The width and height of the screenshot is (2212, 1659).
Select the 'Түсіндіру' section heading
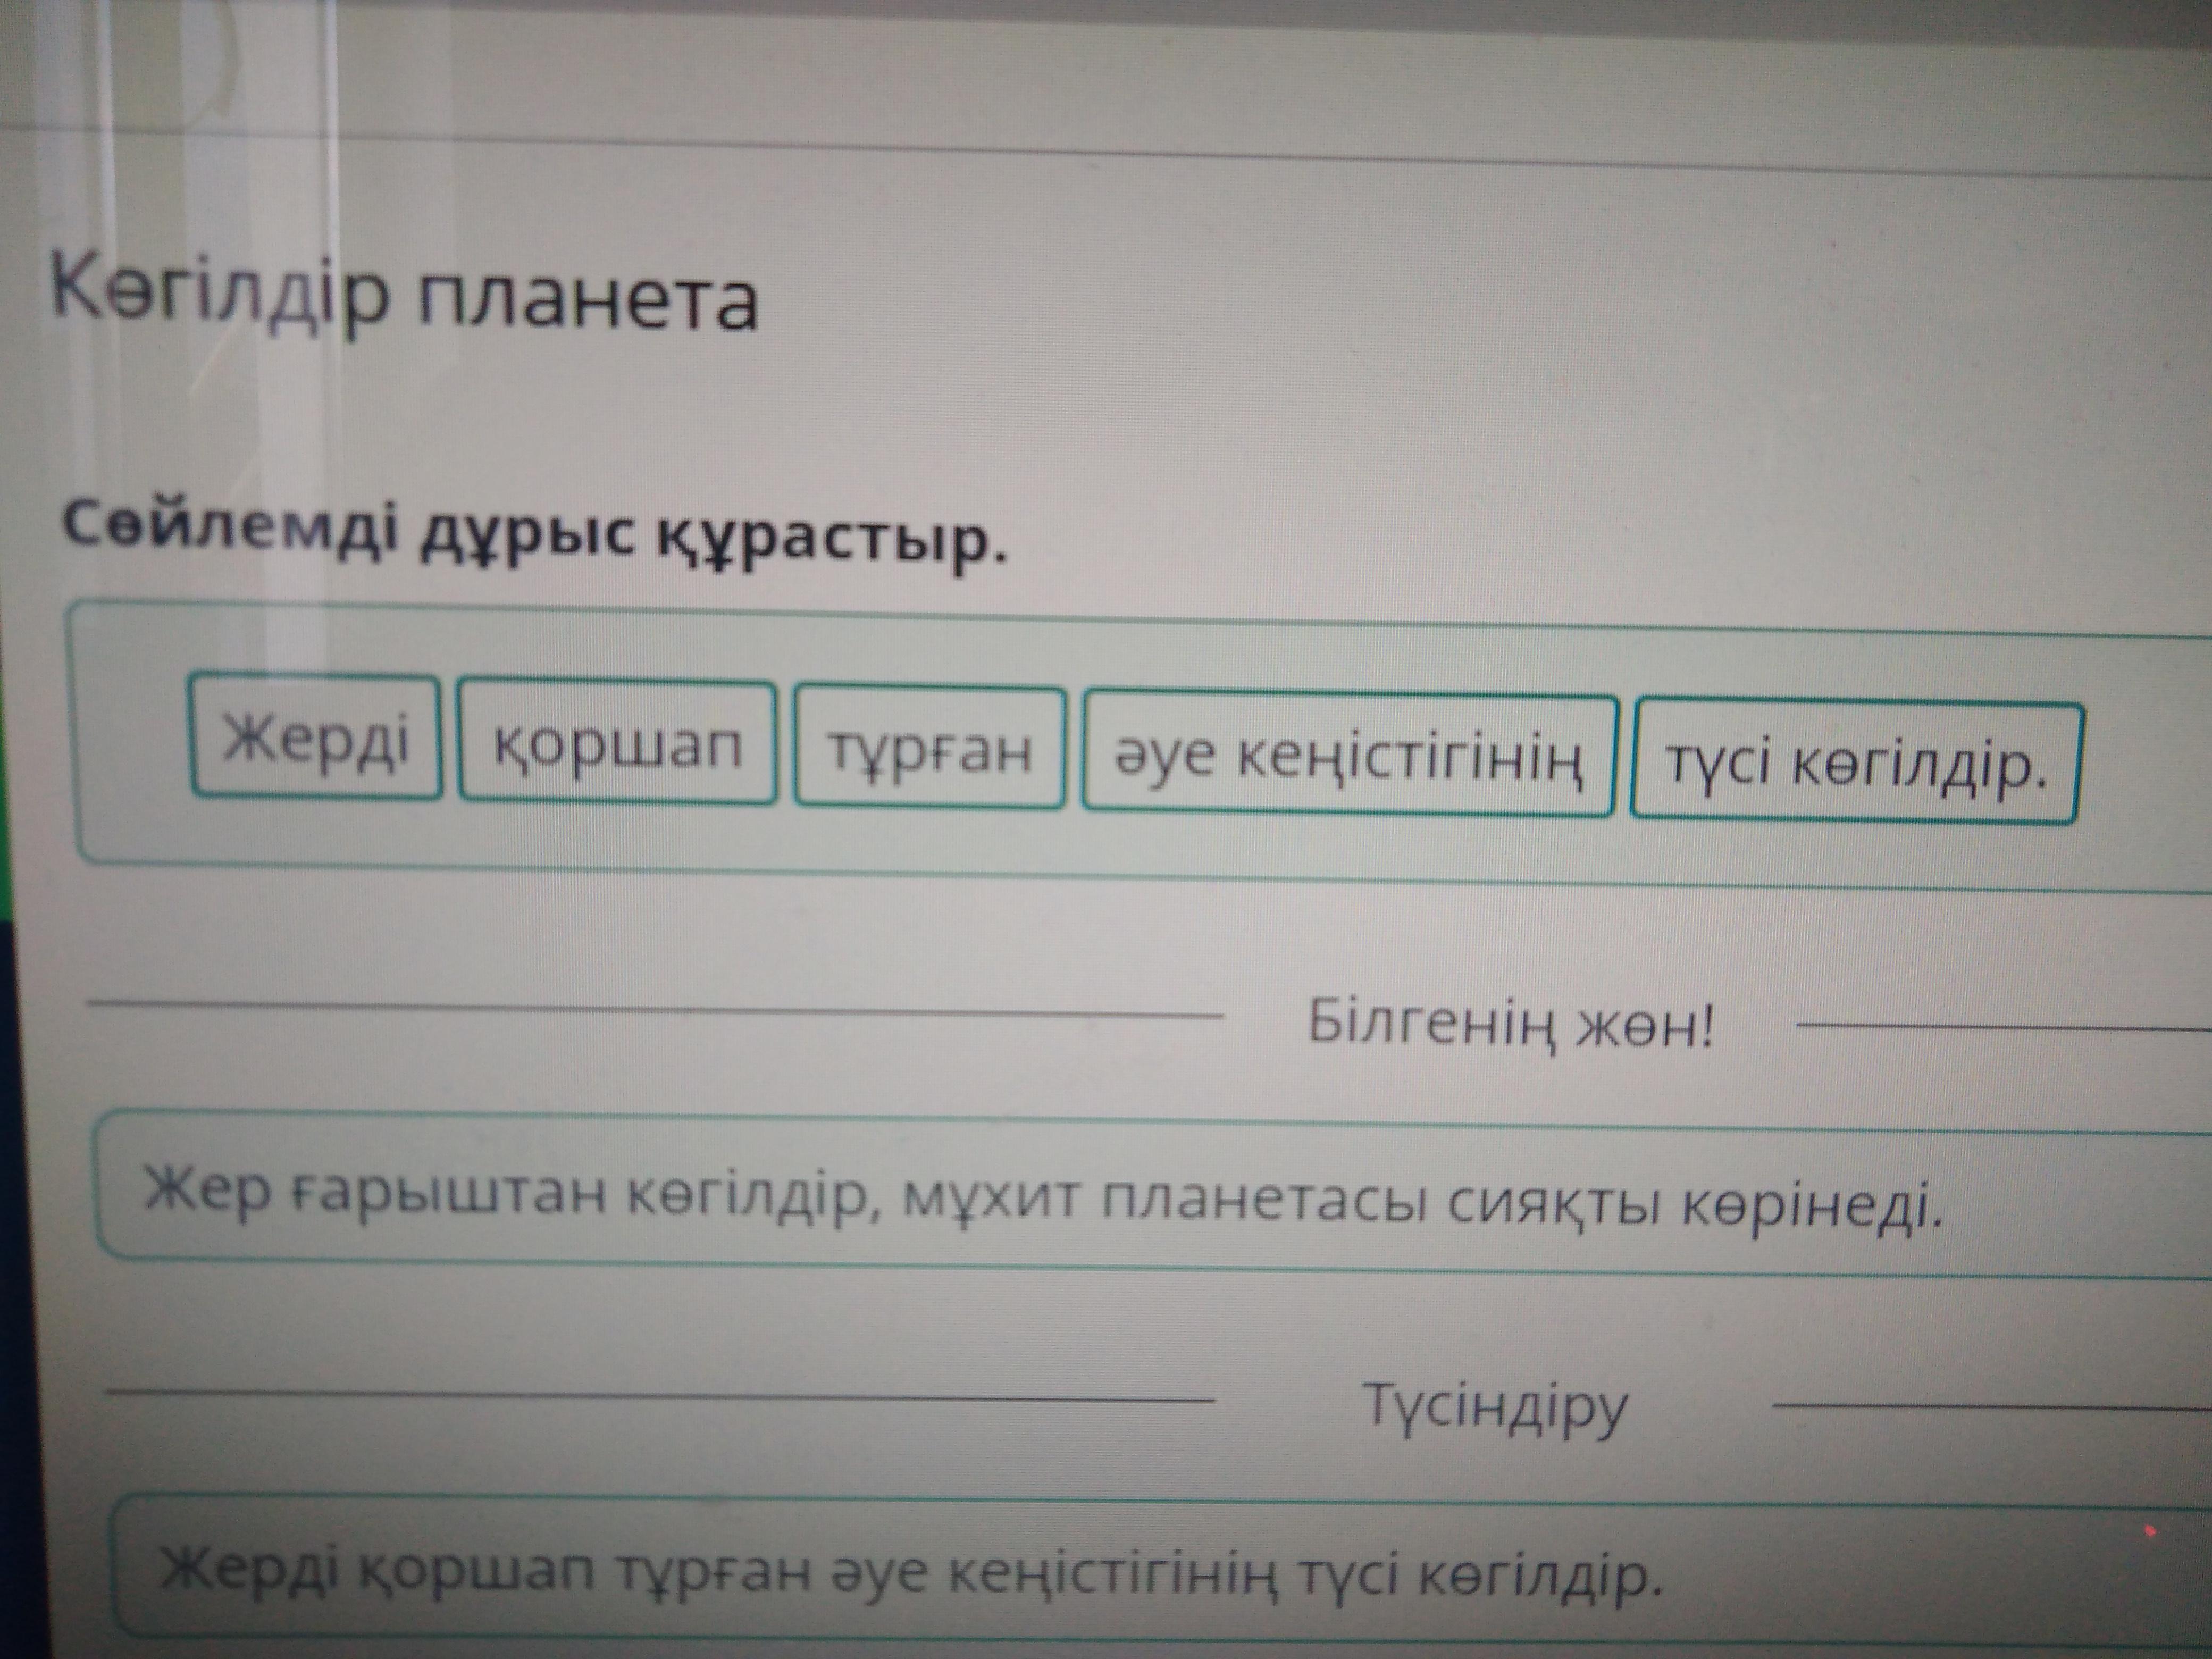click(1495, 1405)
